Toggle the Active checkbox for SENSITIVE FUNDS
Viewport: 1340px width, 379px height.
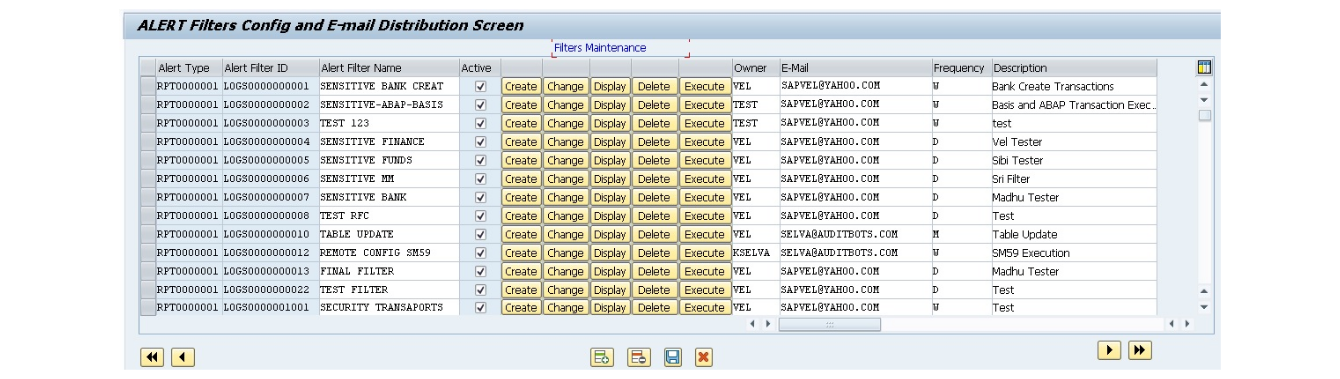(x=480, y=160)
